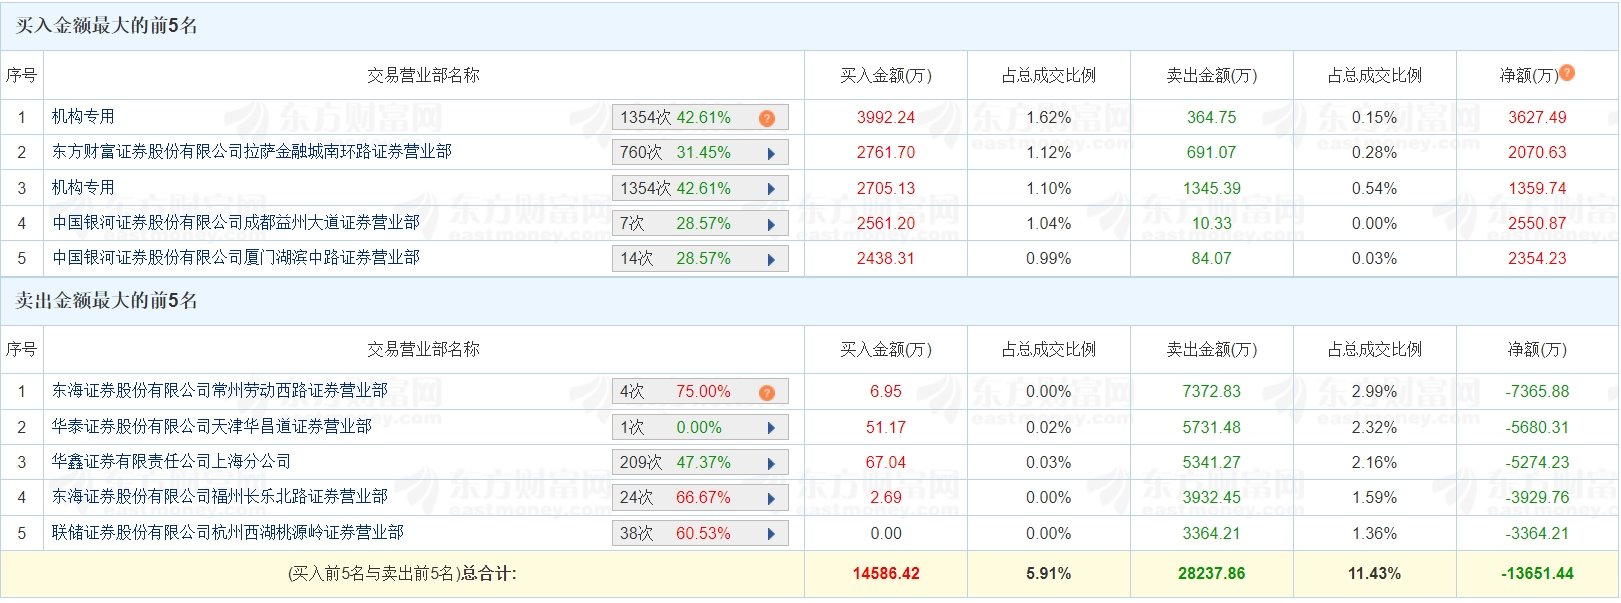This screenshot has width=1621, height=603.
Task: Click the buy amount 67.04
Action: click(x=886, y=462)
